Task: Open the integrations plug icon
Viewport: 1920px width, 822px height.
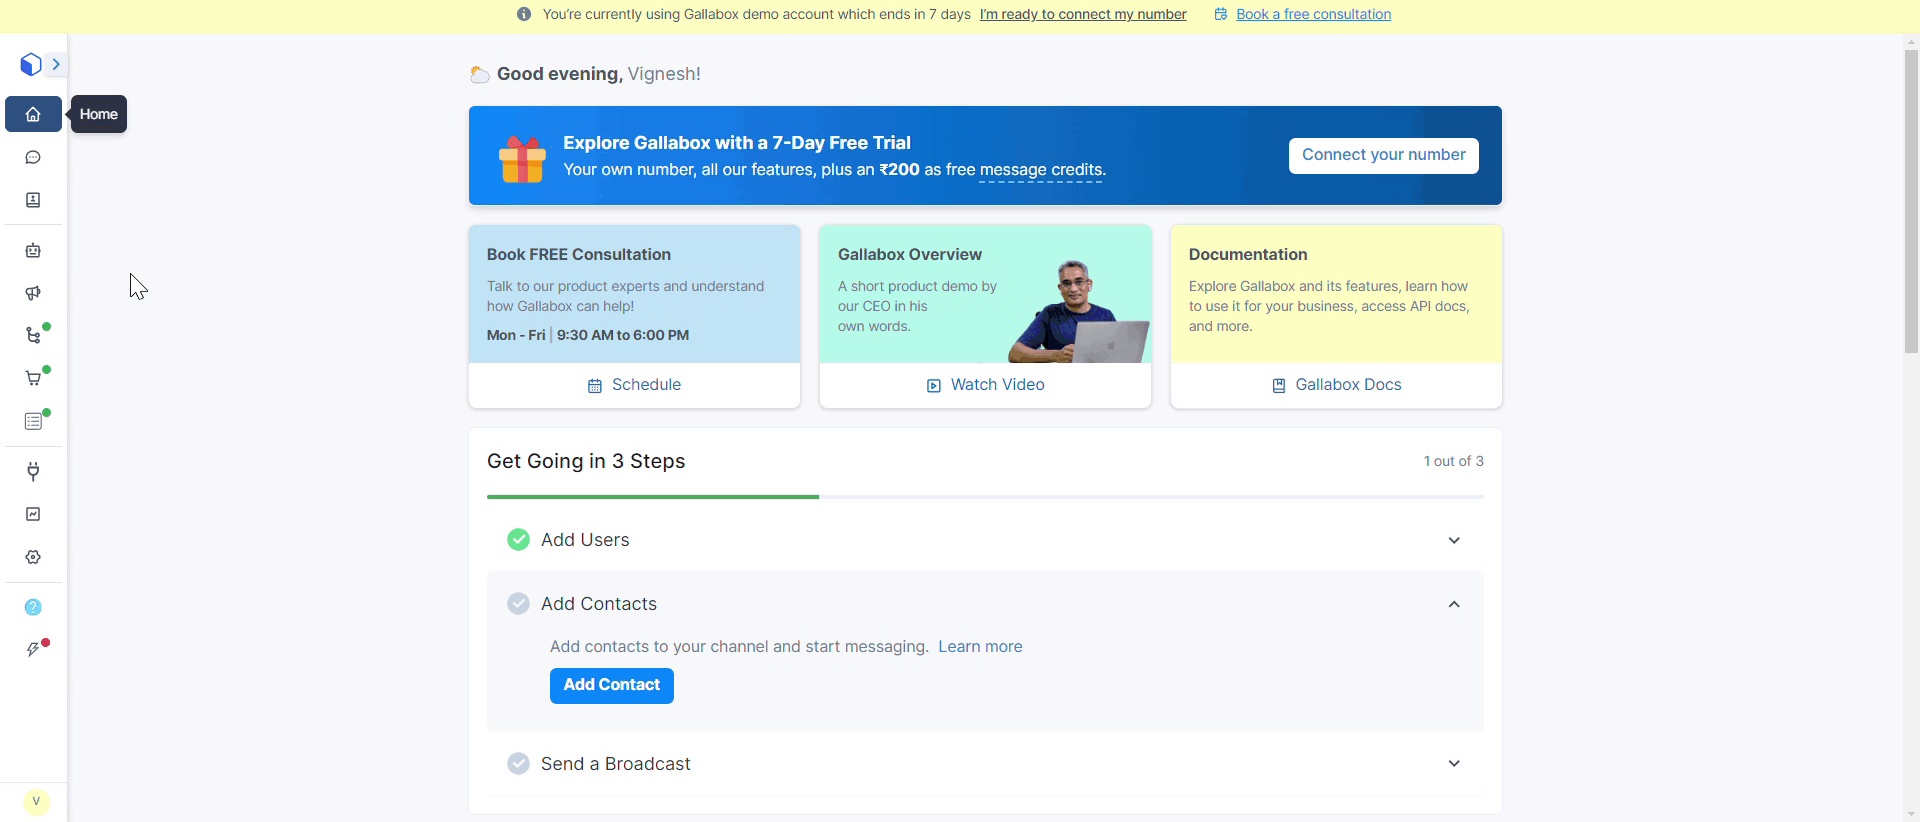Action: 33,471
